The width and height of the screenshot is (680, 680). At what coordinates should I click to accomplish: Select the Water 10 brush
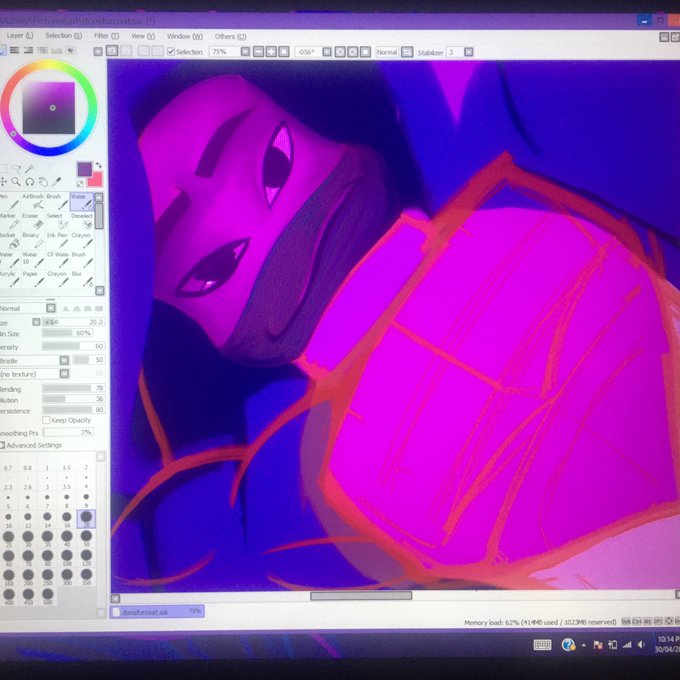(33, 260)
